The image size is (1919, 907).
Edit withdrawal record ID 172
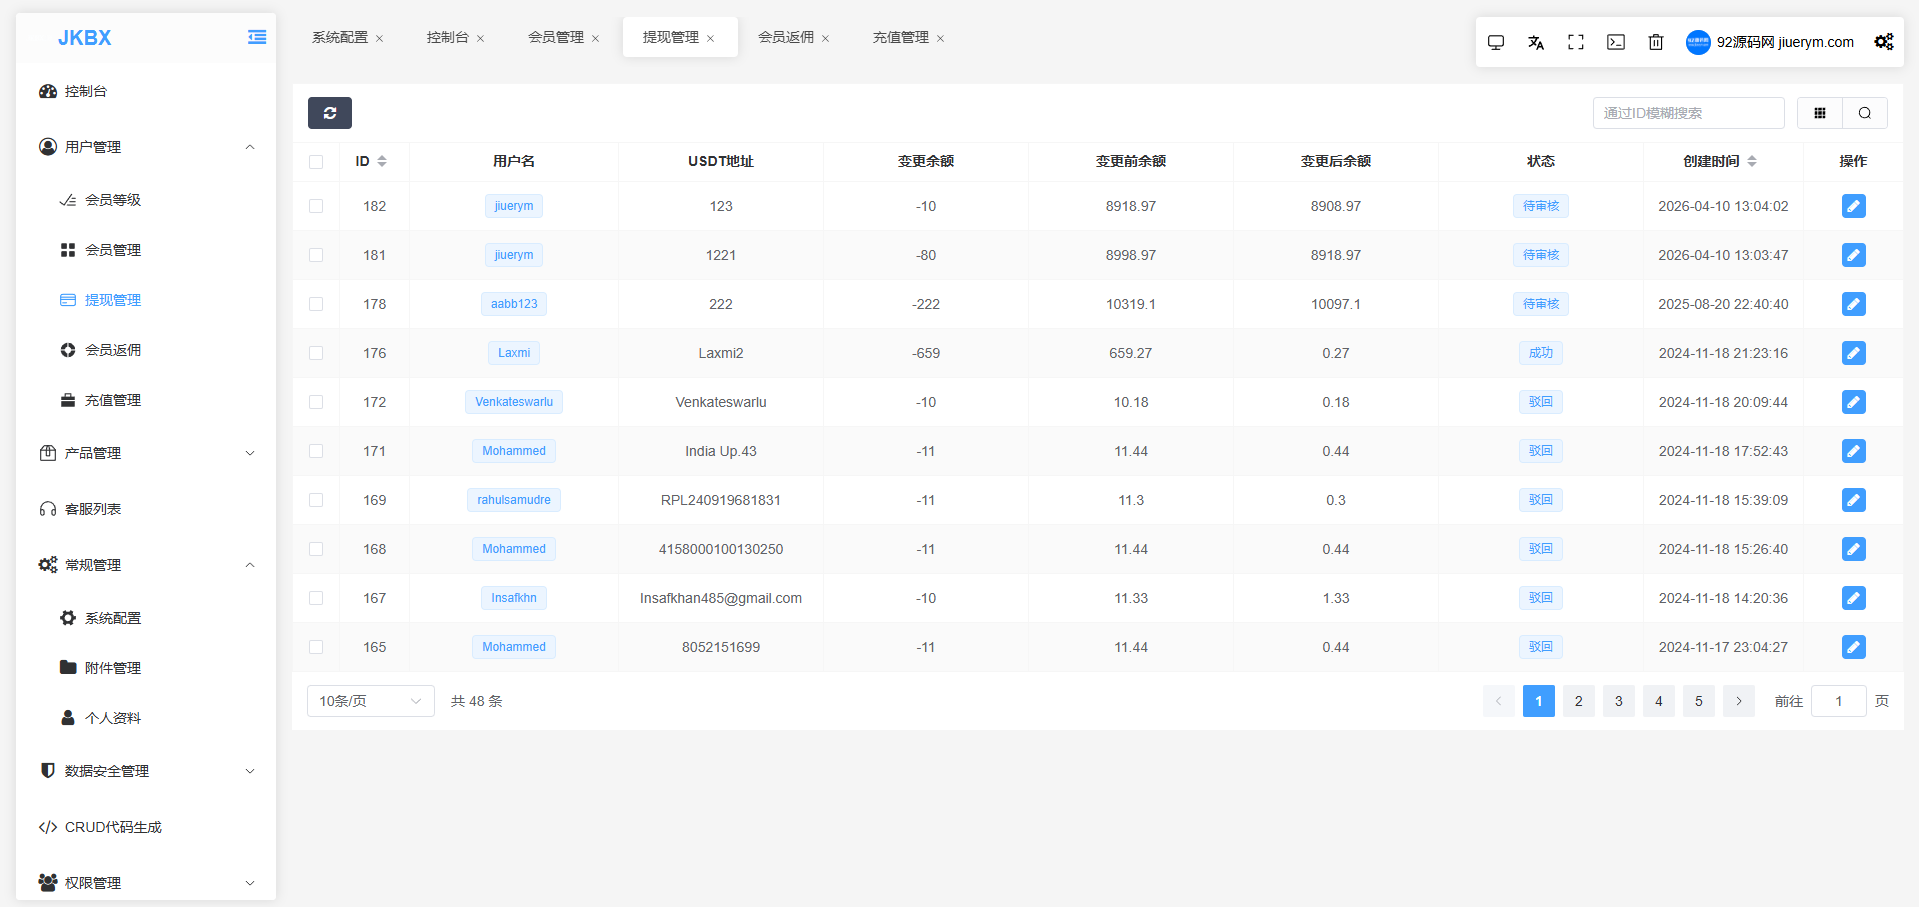pyautogui.click(x=1853, y=402)
